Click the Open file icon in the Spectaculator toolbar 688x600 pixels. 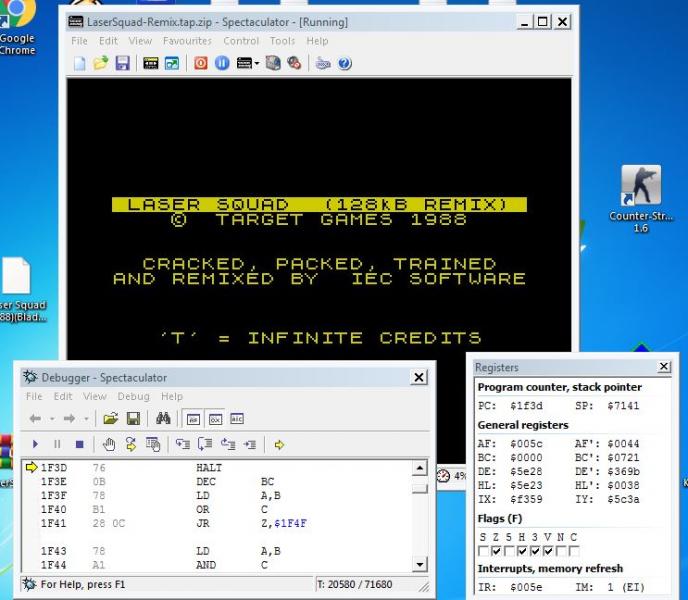point(101,63)
